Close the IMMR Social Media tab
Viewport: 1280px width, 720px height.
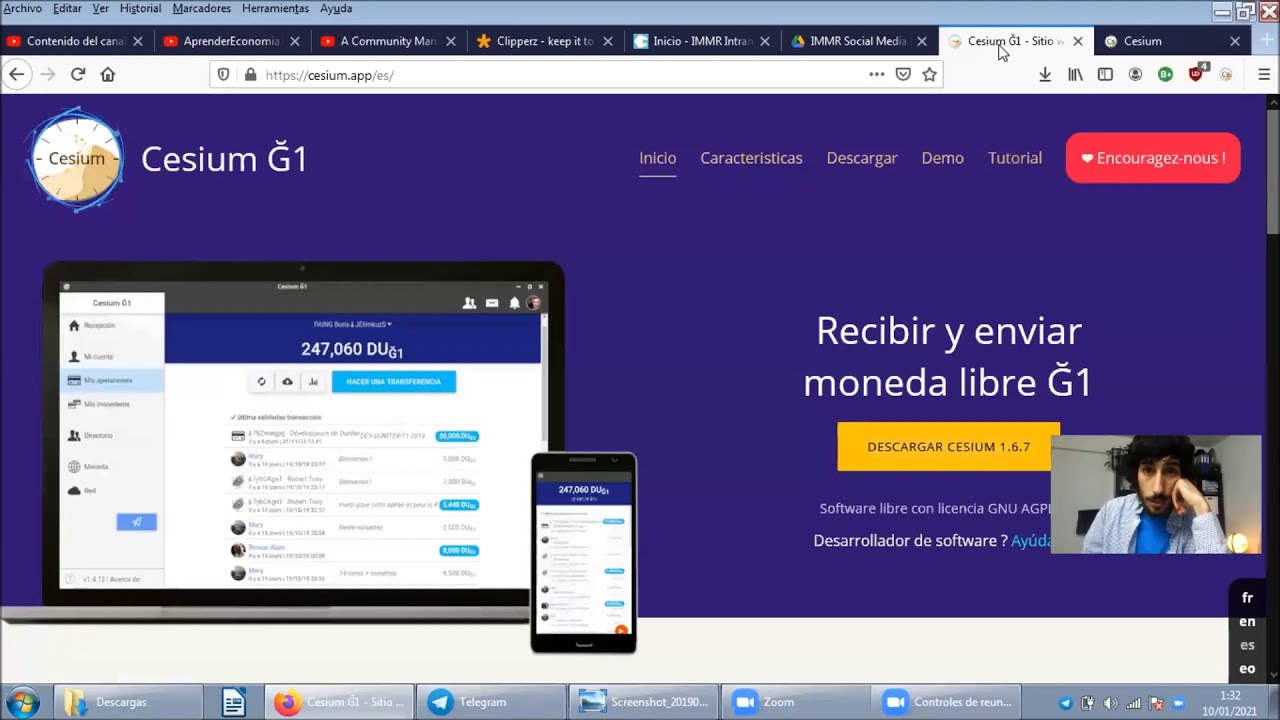click(x=921, y=41)
